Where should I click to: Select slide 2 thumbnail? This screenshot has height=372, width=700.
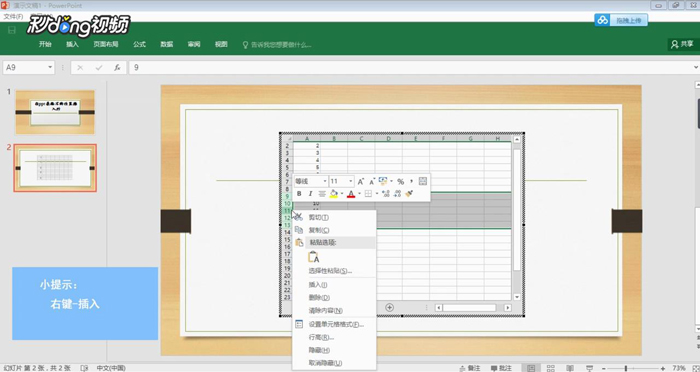click(55, 168)
